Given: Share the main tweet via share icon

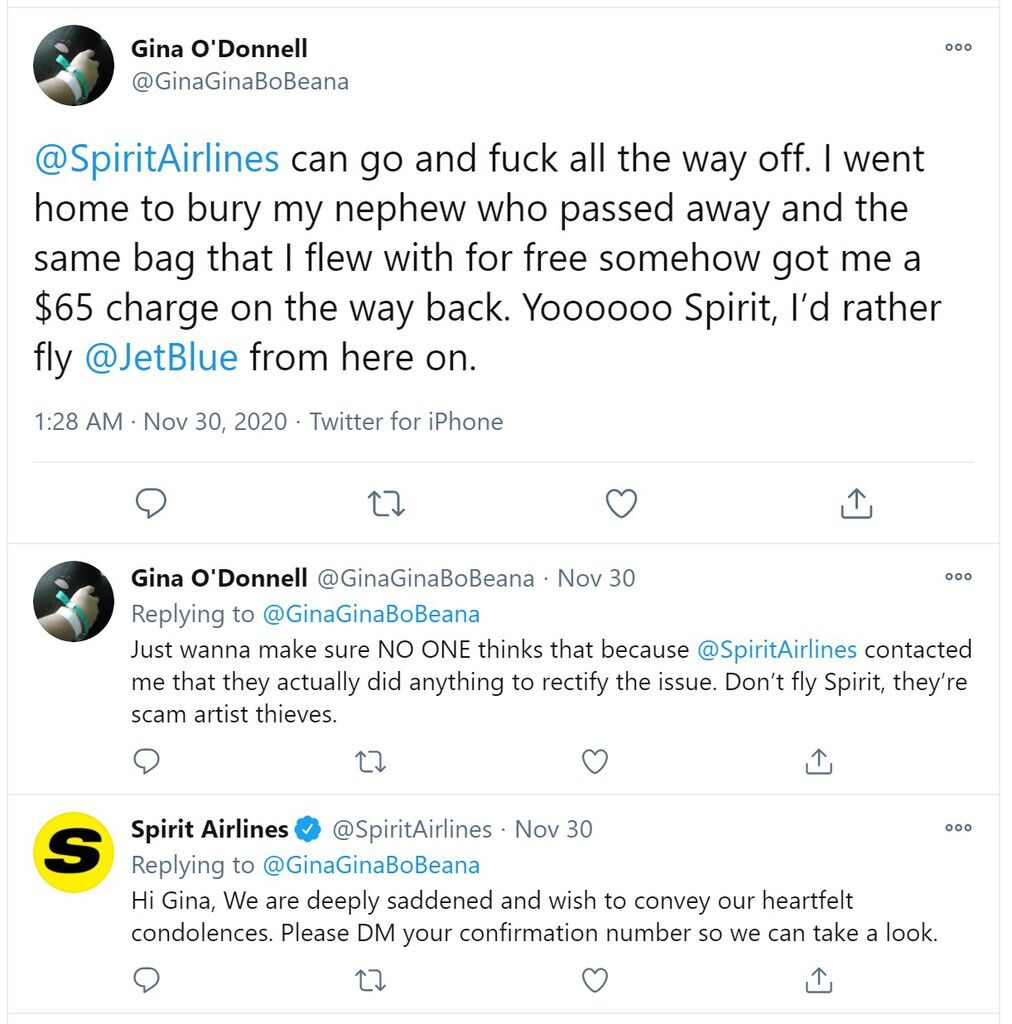Looking at the screenshot, I should 856,503.
